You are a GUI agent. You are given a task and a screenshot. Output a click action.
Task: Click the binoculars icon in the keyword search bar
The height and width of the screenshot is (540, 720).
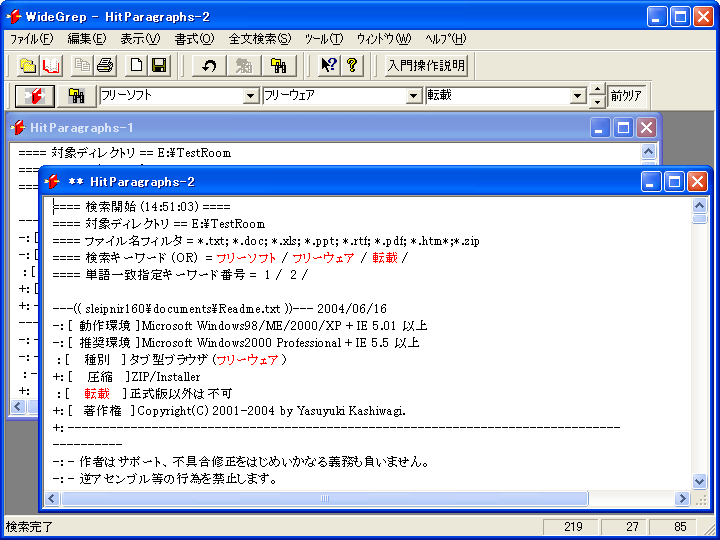(76, 96)
